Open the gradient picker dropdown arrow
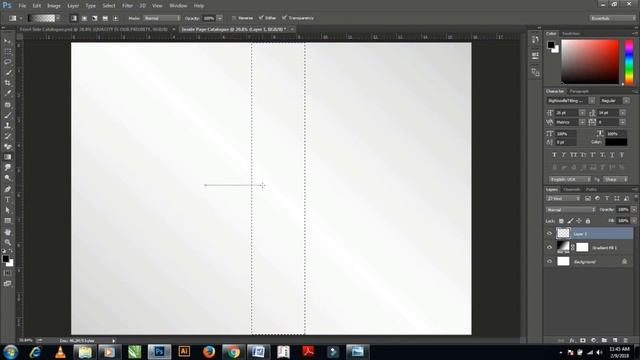 58,18
